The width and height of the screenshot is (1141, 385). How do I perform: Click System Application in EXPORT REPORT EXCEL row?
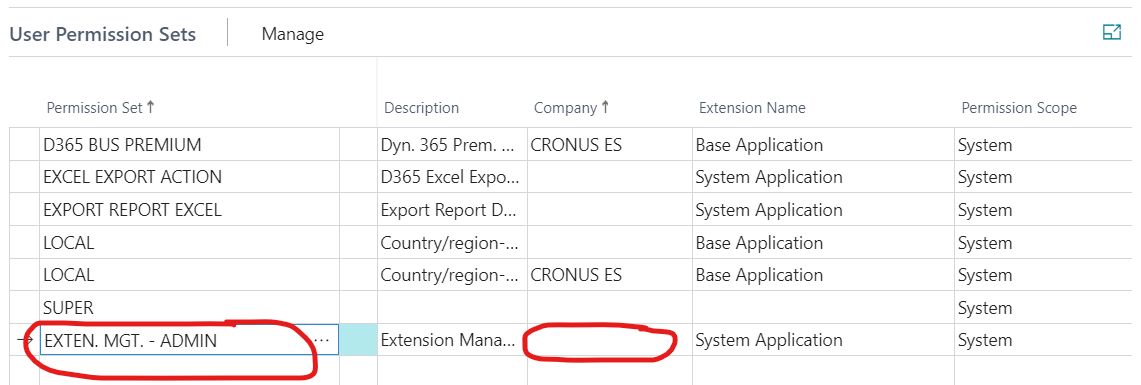823,210
